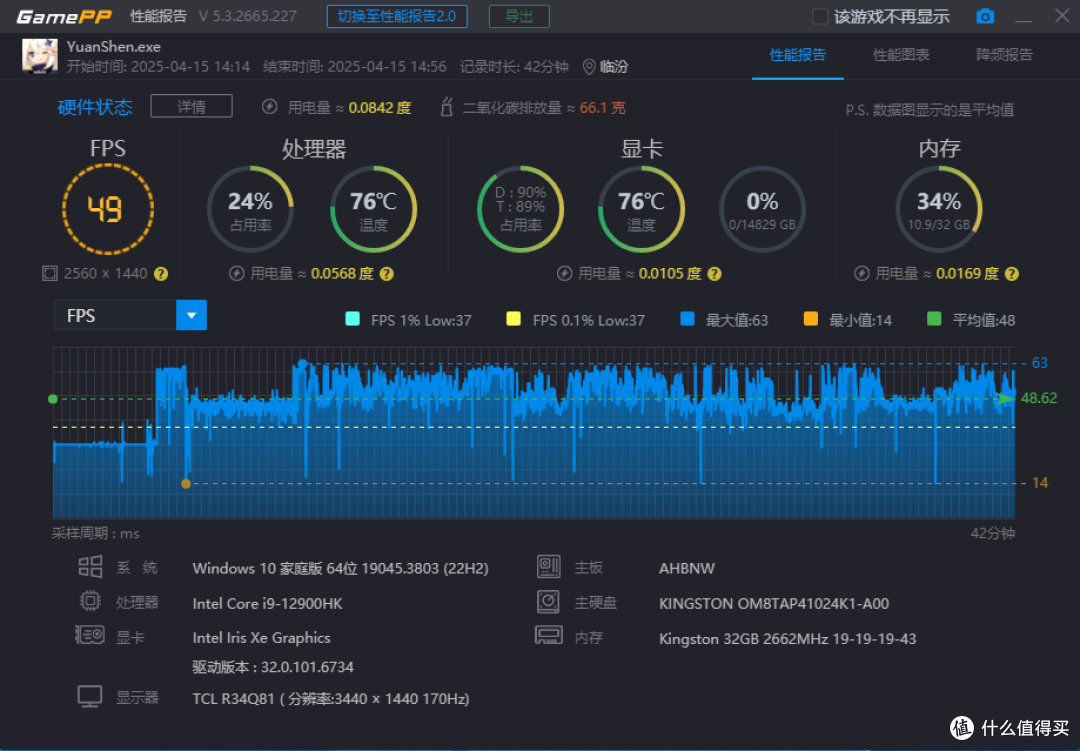Click the camera screenshot icon
The height and width of the screenshot is (751, 1080).
985,16
